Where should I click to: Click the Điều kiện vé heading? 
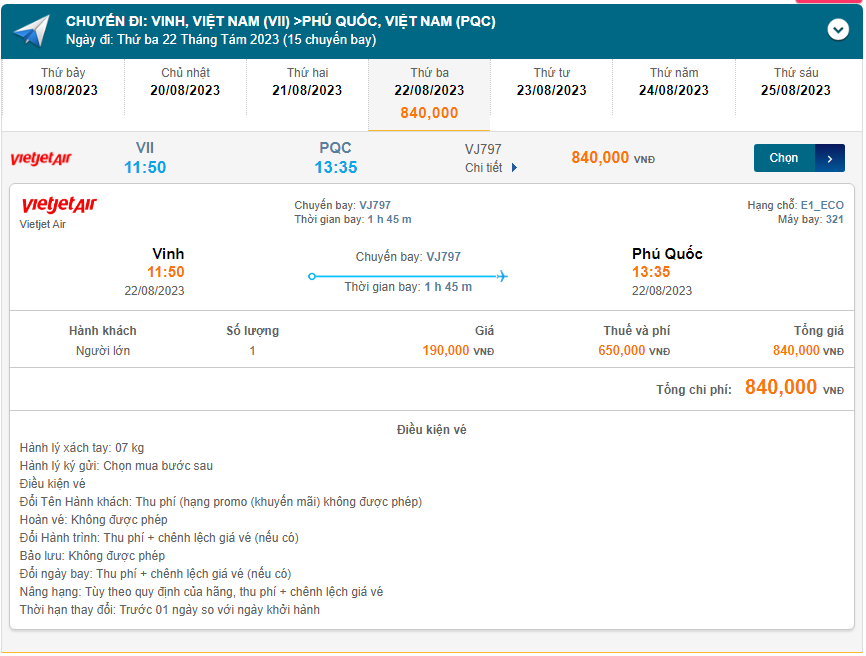[431, 430]
